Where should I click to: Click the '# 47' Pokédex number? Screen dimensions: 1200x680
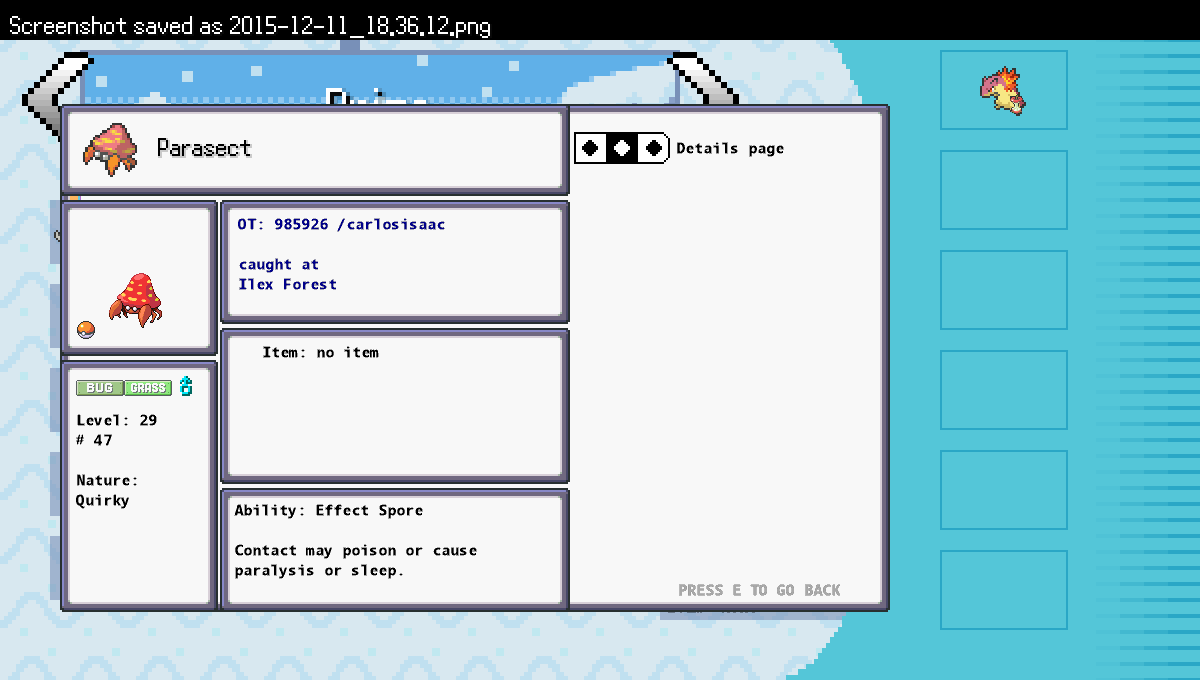94,440
